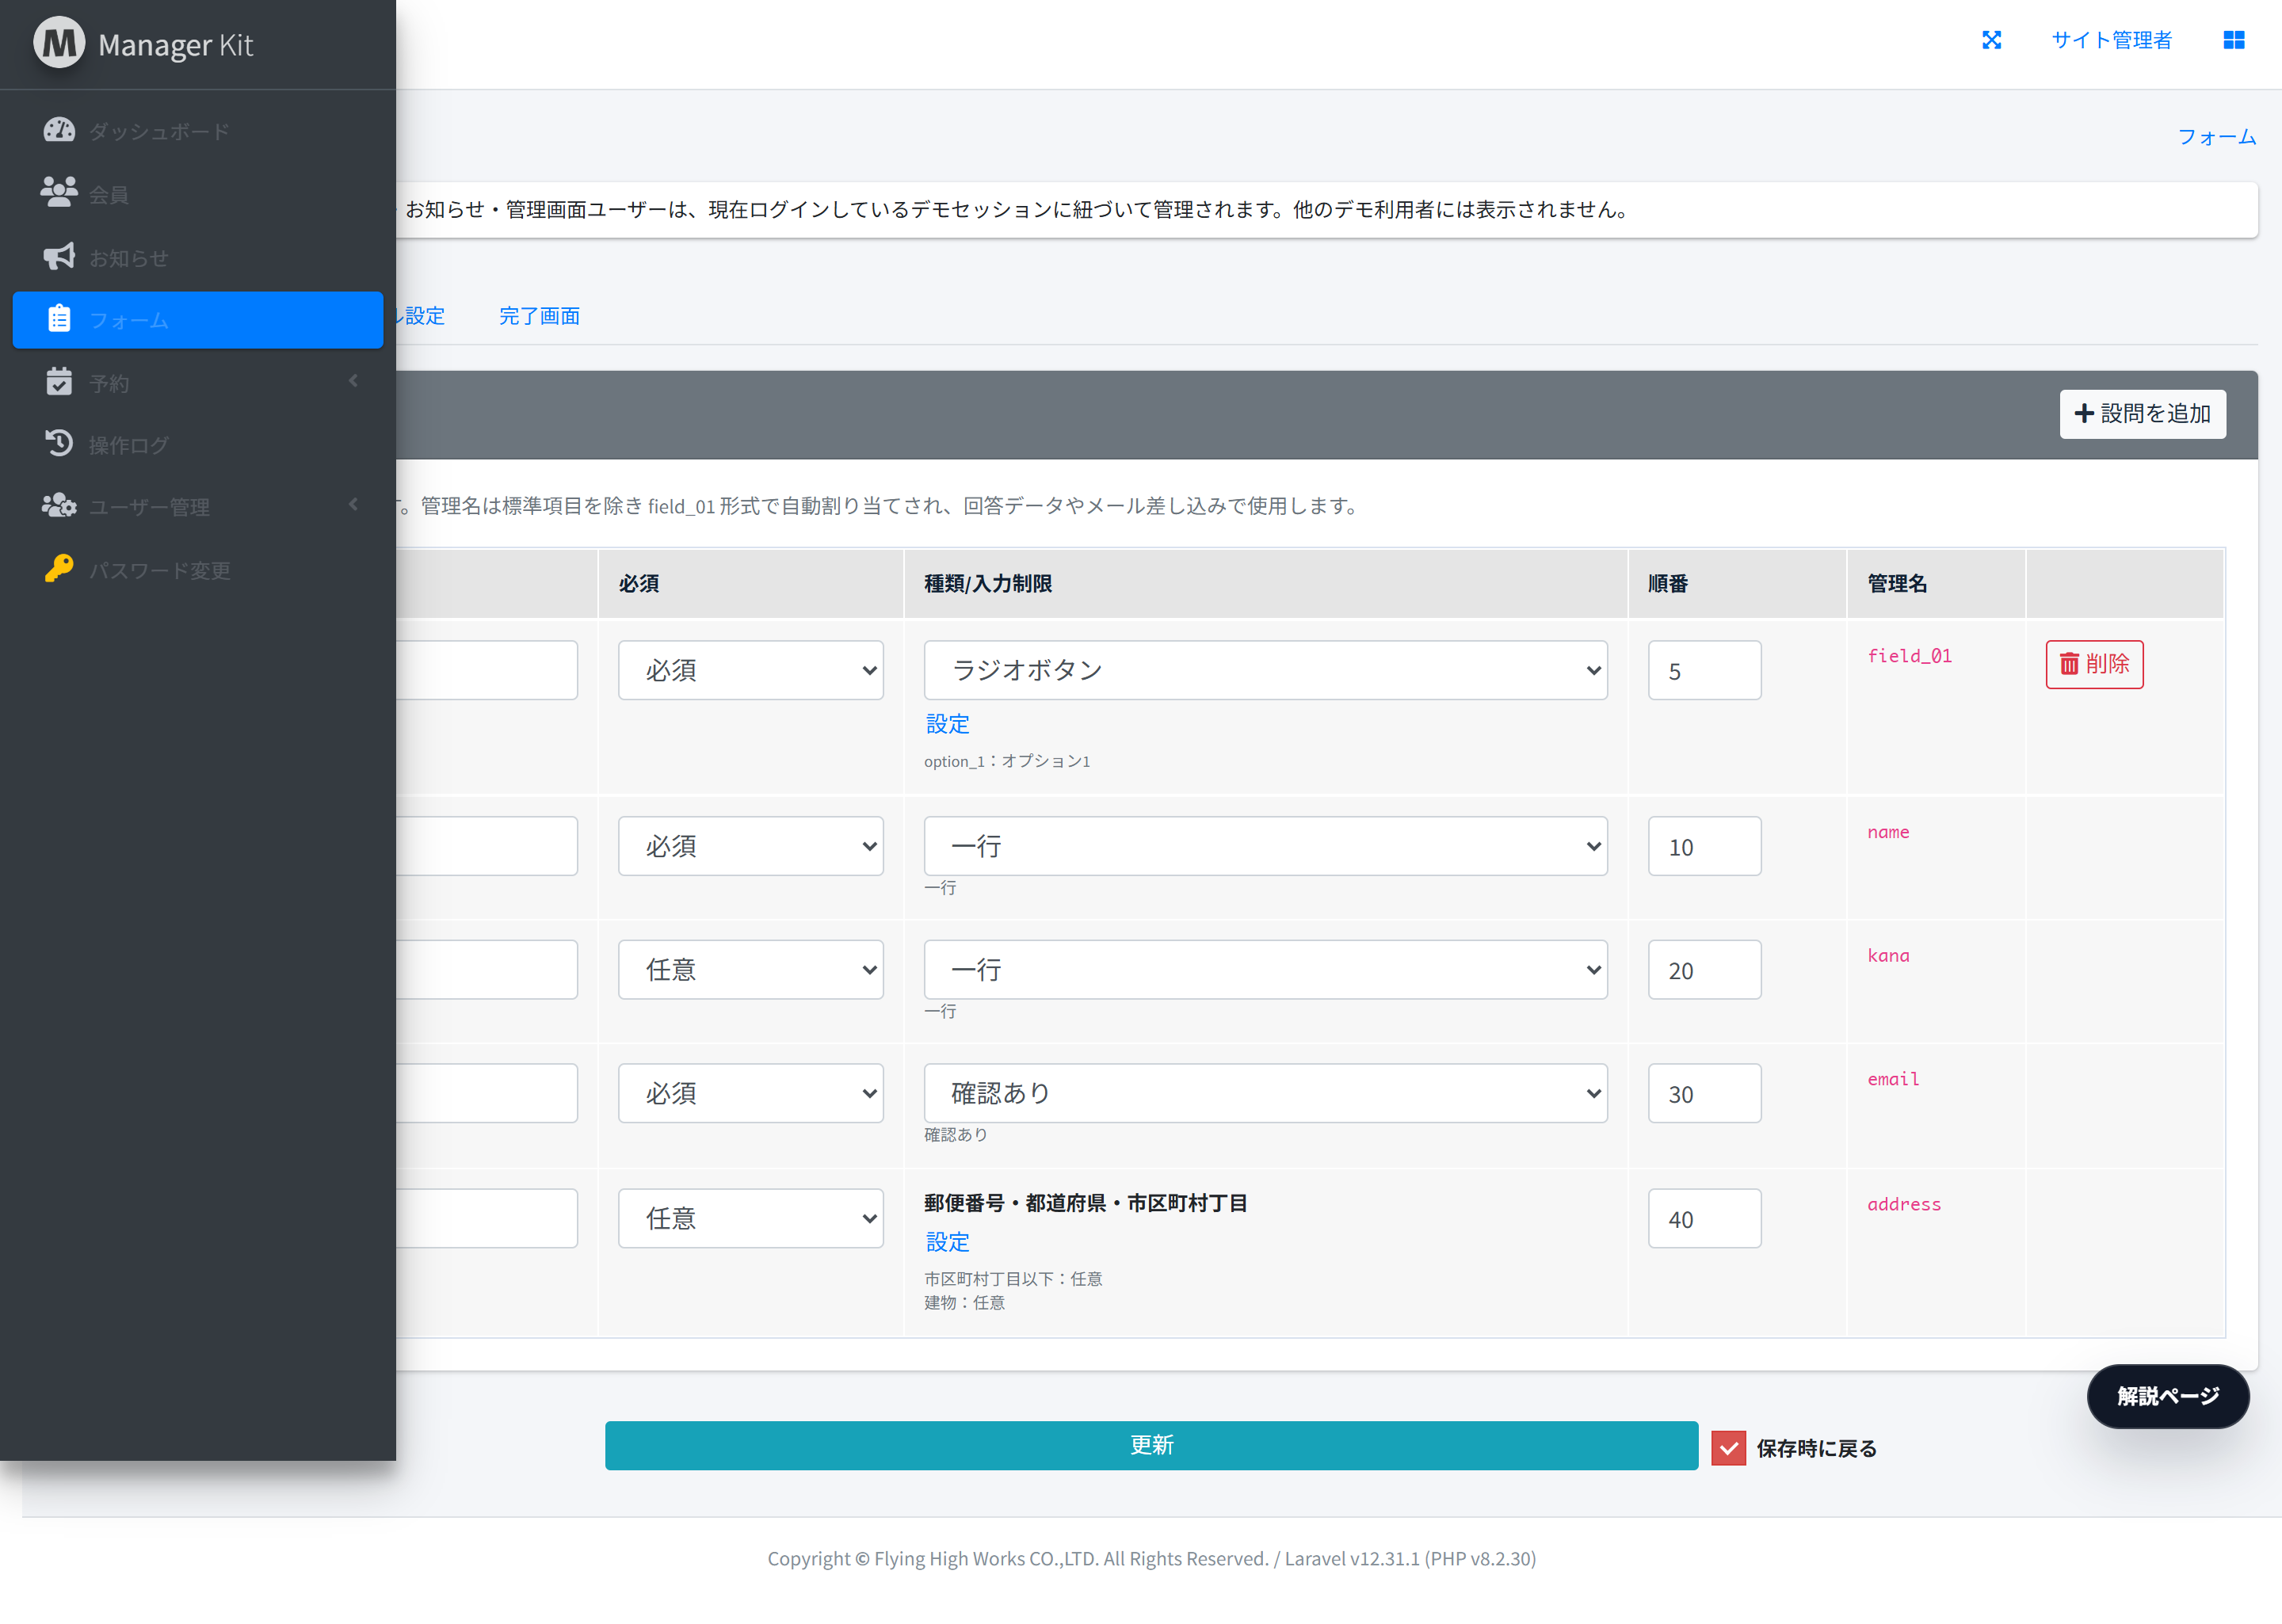Click the field_01 管理名 text
The height and width of the screenshot is (1624, 2282).
[x=1909, y=656]
